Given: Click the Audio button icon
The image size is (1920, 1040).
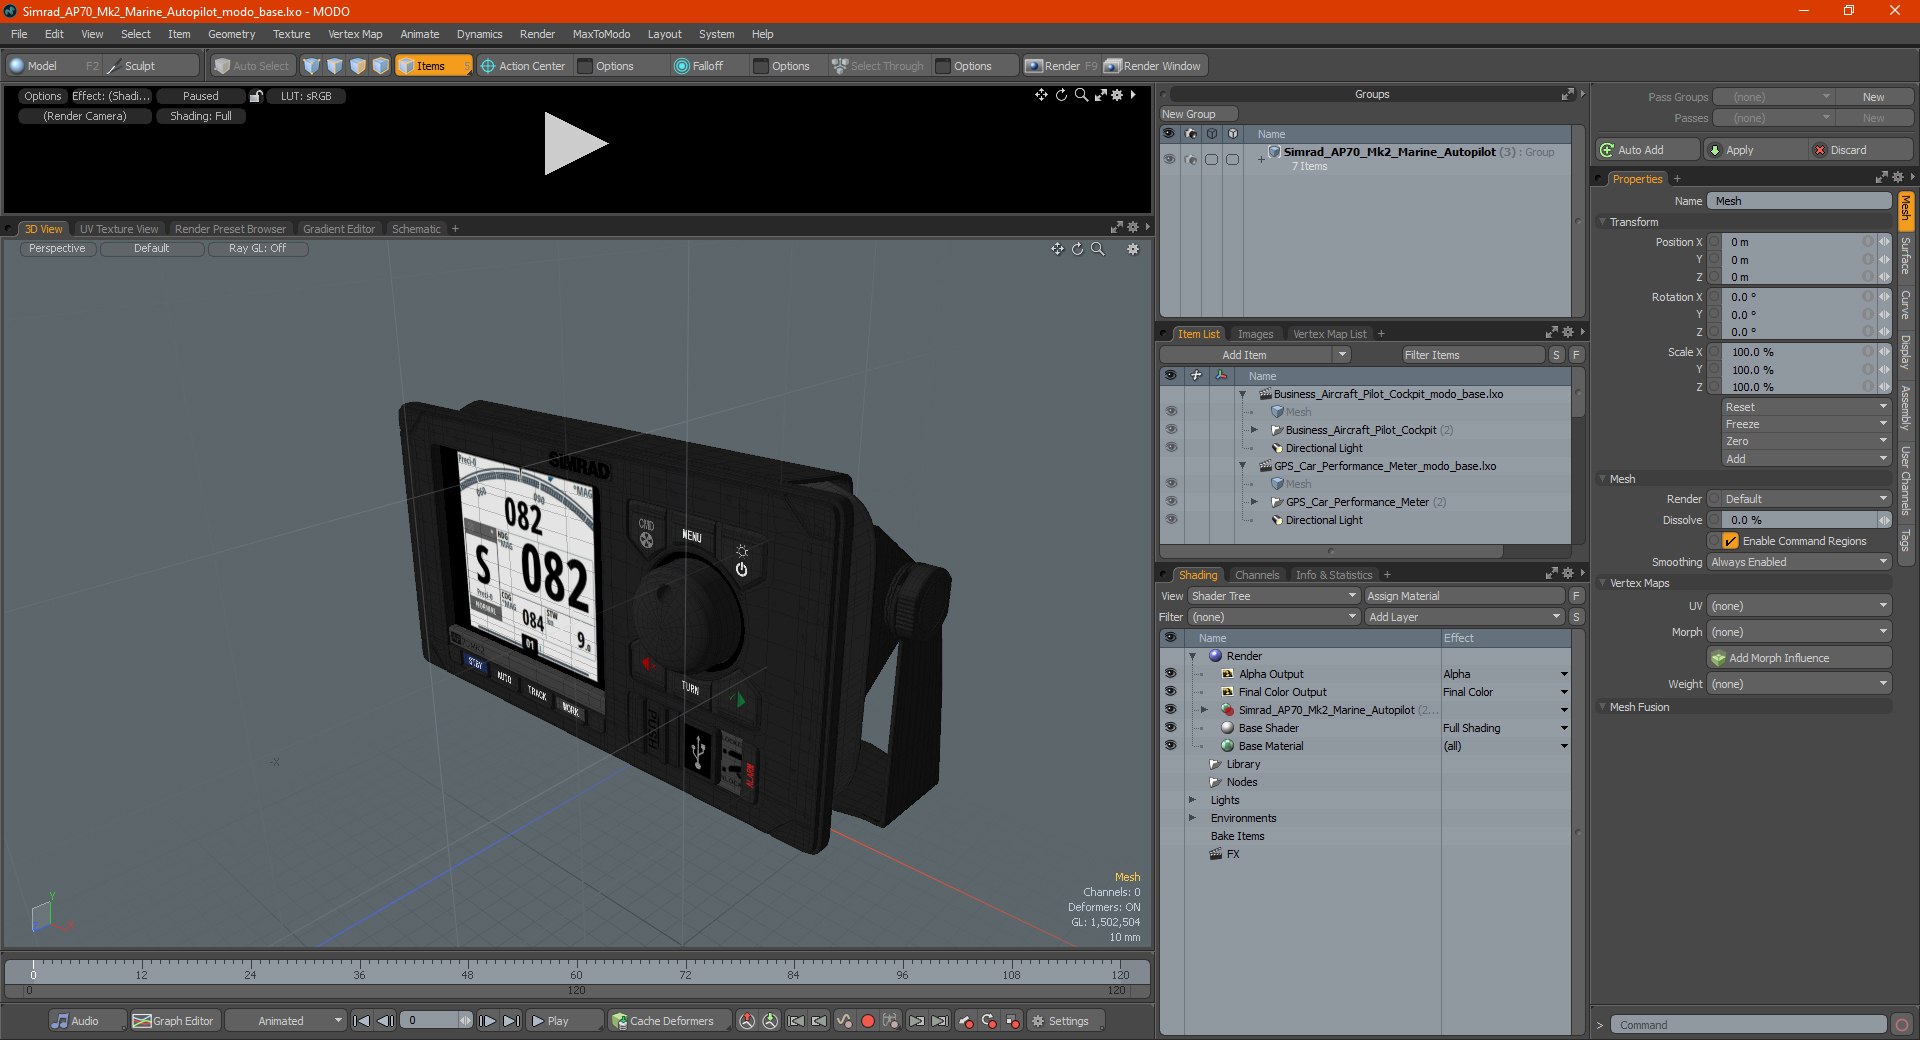Looking at the screenshot, I should click(x=61, y=1021).
